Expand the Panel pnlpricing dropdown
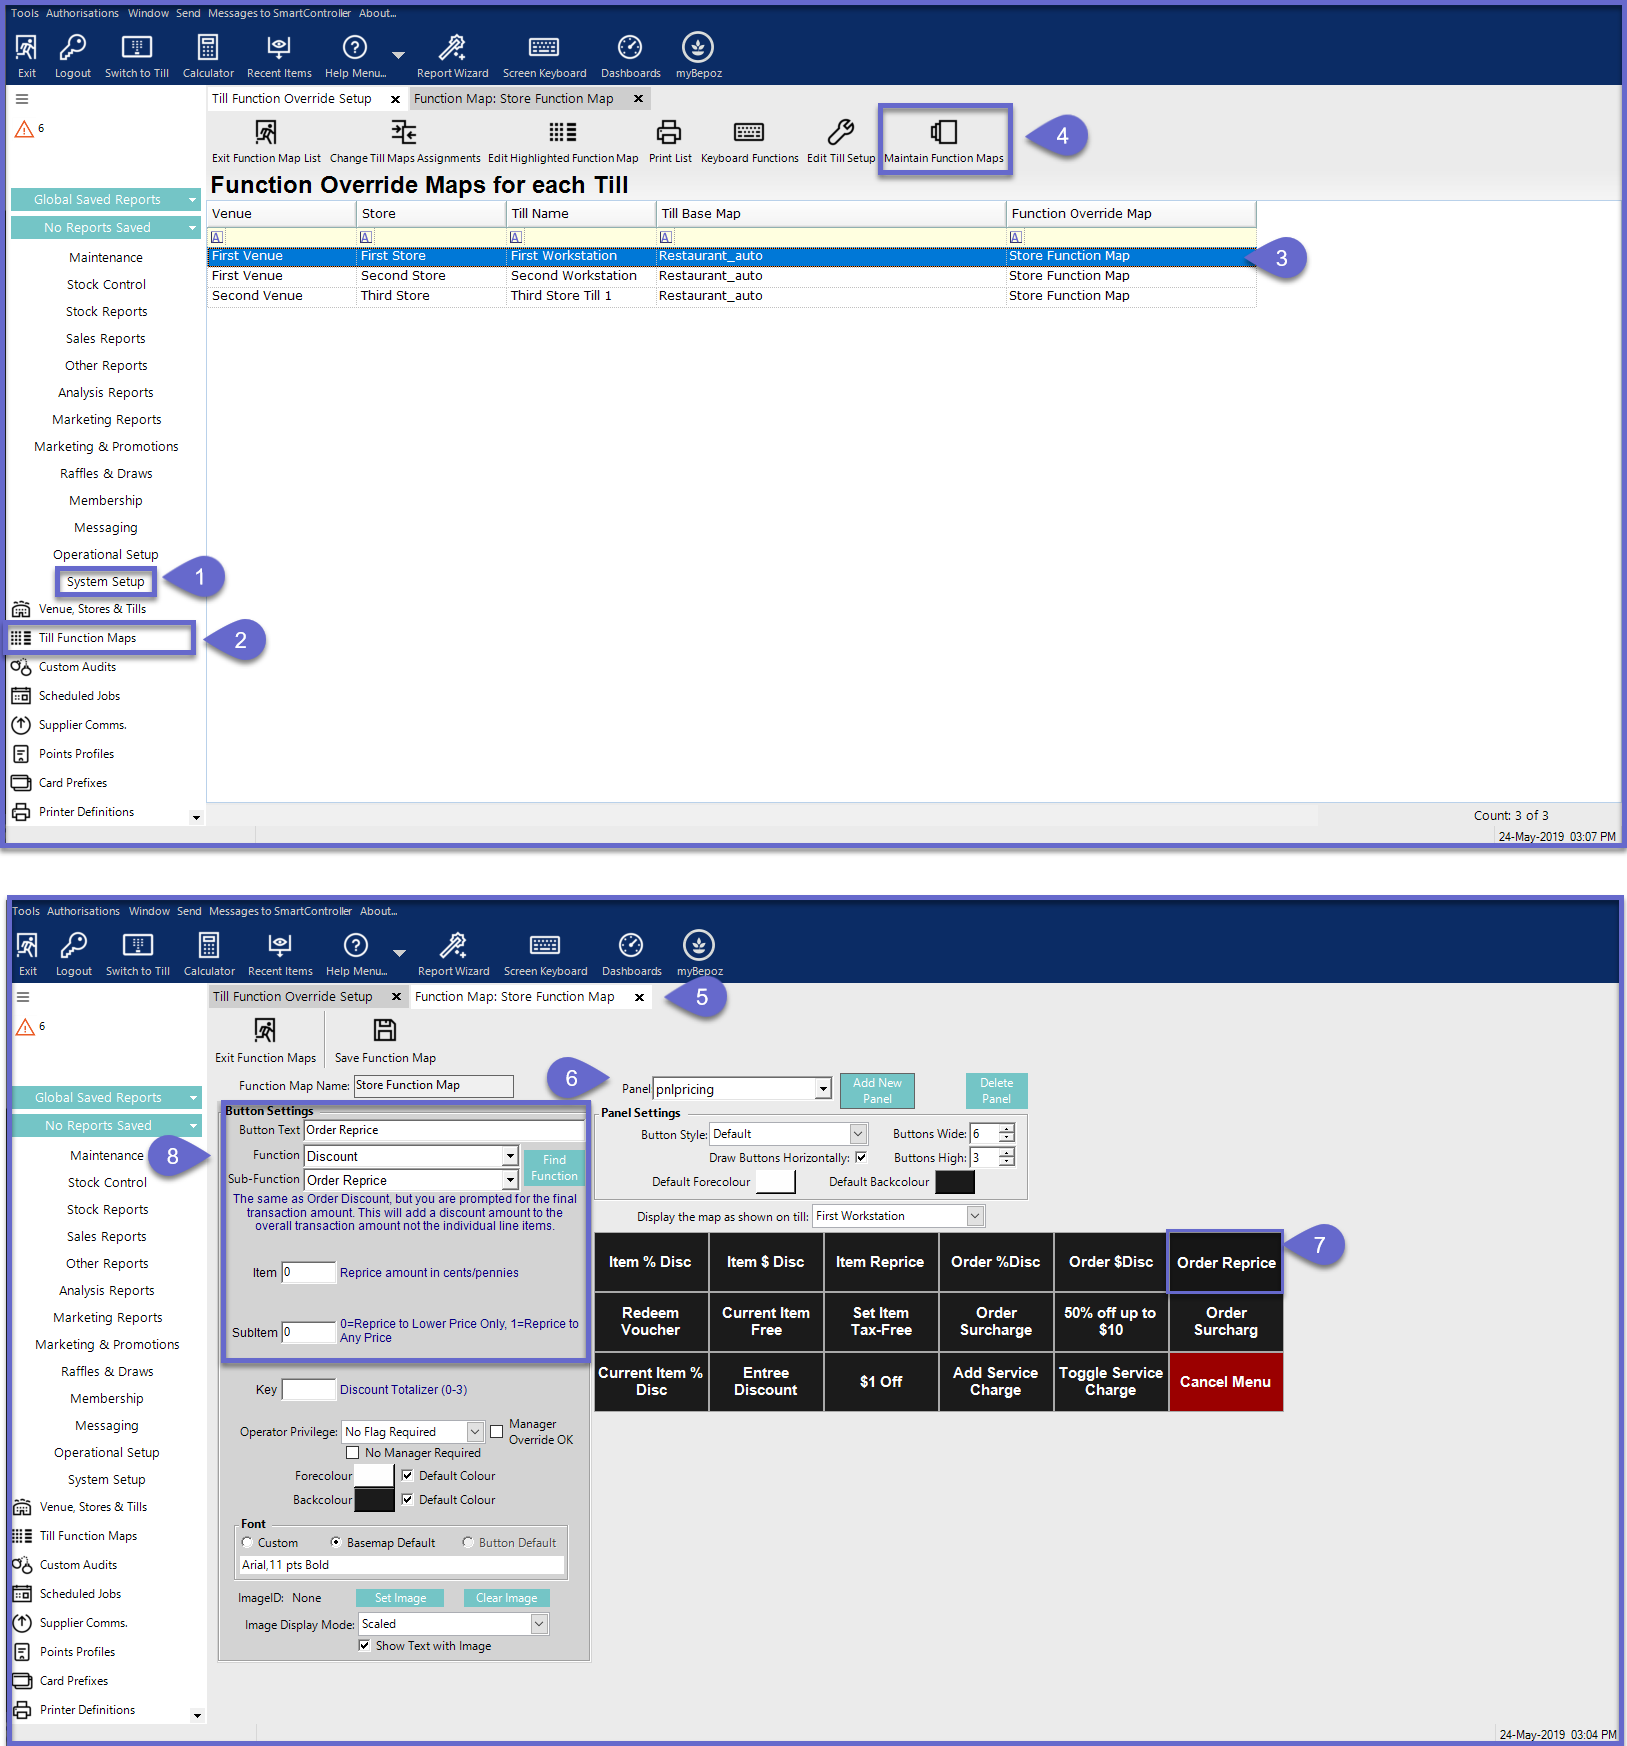This screenshot has height=1746, width=1627. tap(823, 1089)
